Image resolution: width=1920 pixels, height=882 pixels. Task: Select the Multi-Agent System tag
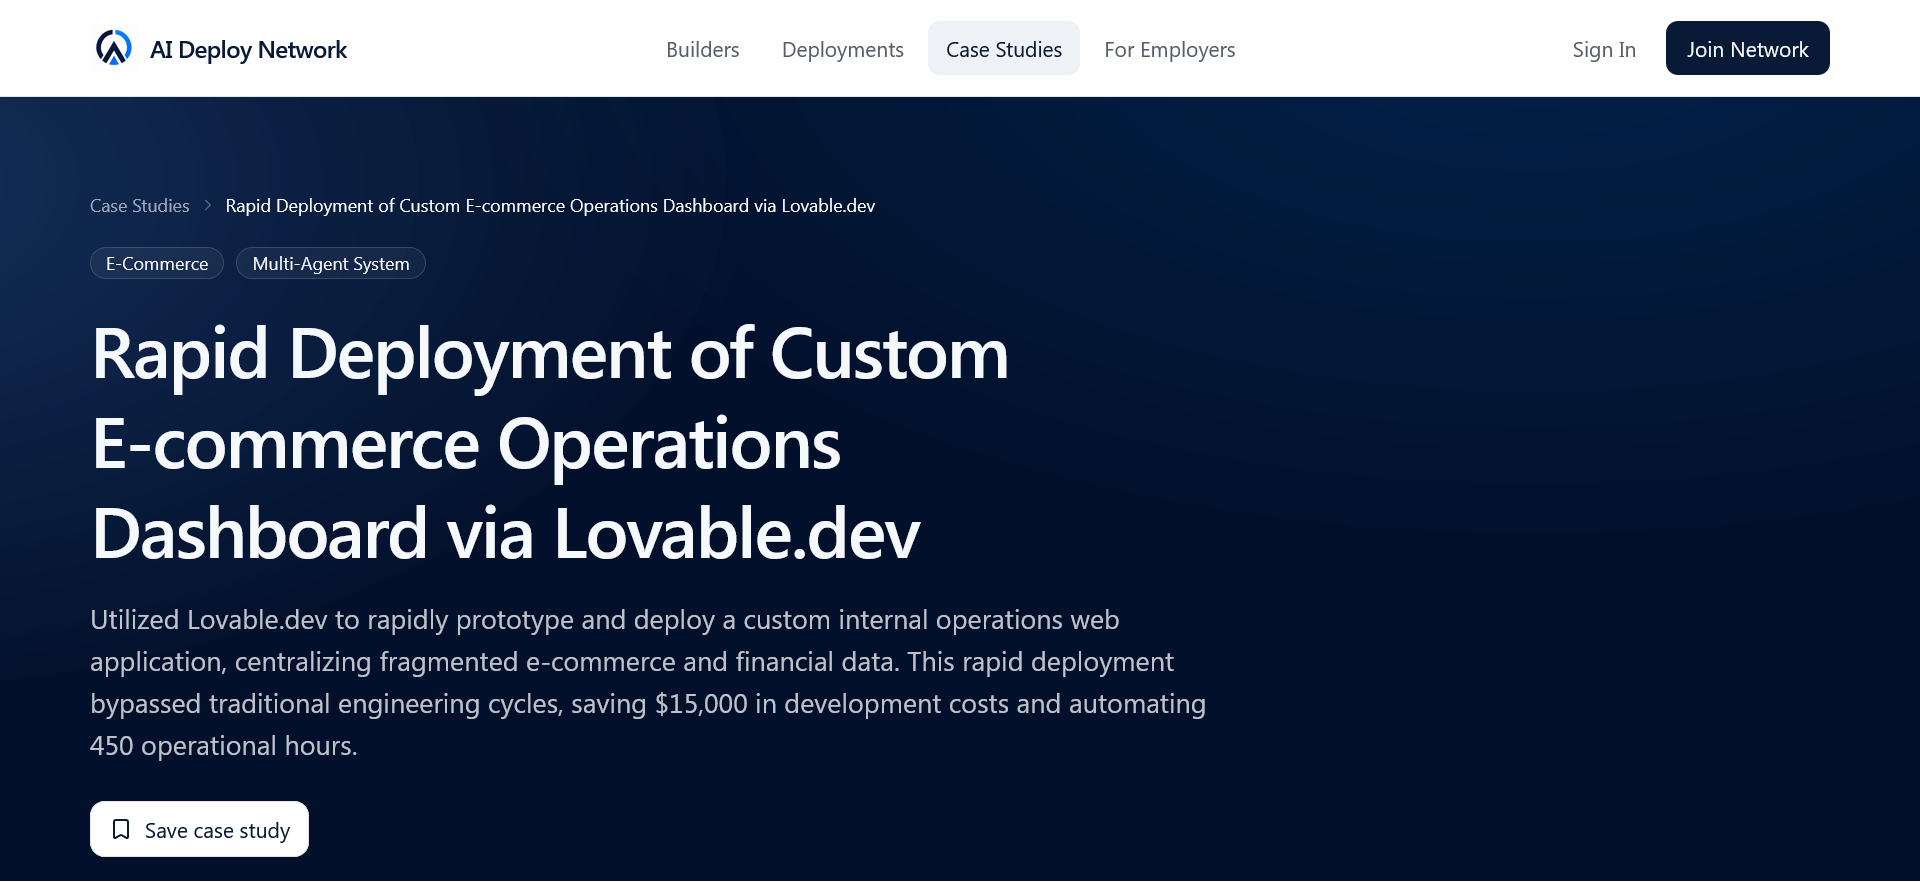point(331,264)
